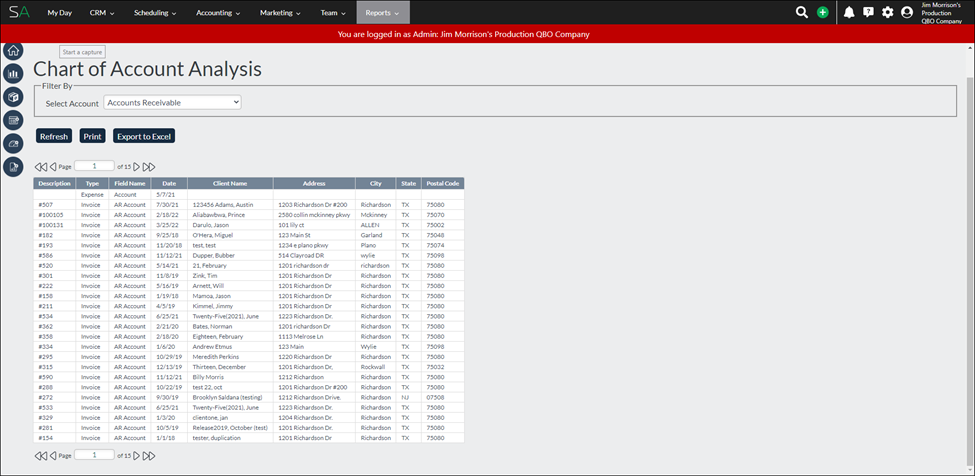Viewport: 975px width, 476px height.
Task: Click the top page number field
Action: click(95, 166)
